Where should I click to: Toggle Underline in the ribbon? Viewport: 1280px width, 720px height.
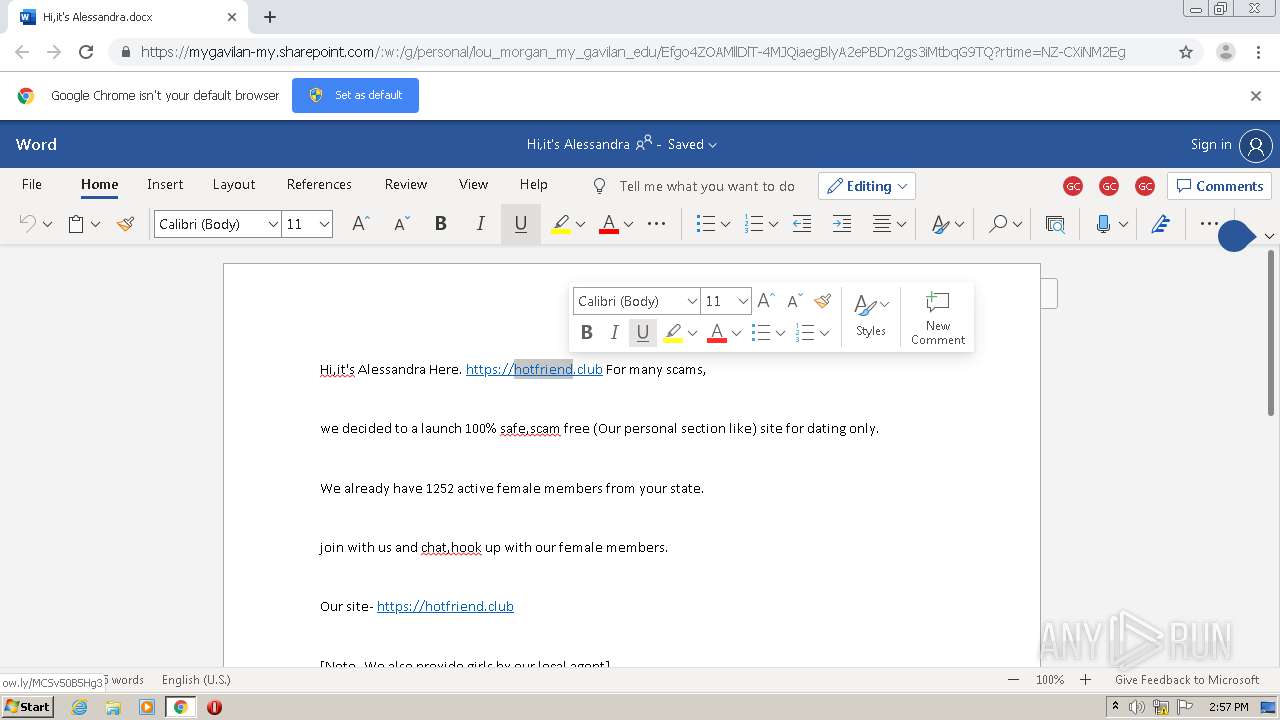click(x=520, y=224)
